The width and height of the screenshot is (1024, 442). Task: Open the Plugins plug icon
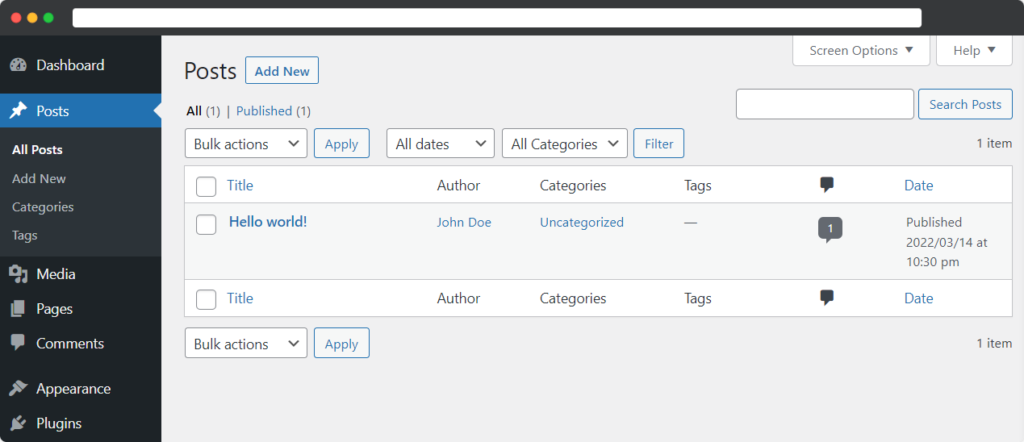18,423
